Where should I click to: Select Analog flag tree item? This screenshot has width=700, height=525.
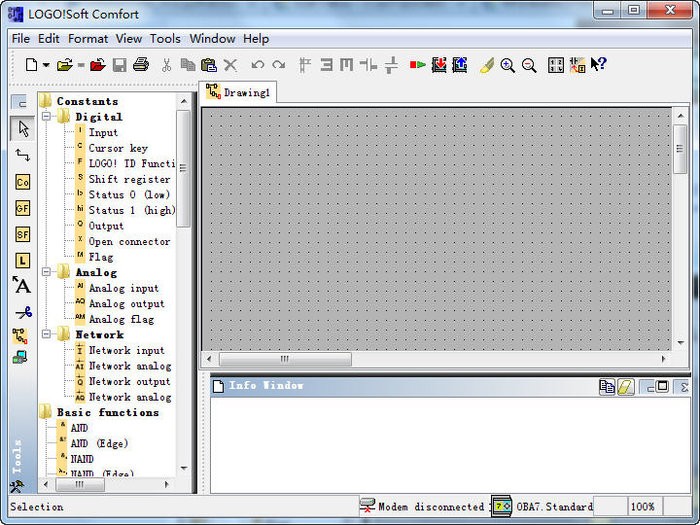pyautogui.click(x=121, y=319)
